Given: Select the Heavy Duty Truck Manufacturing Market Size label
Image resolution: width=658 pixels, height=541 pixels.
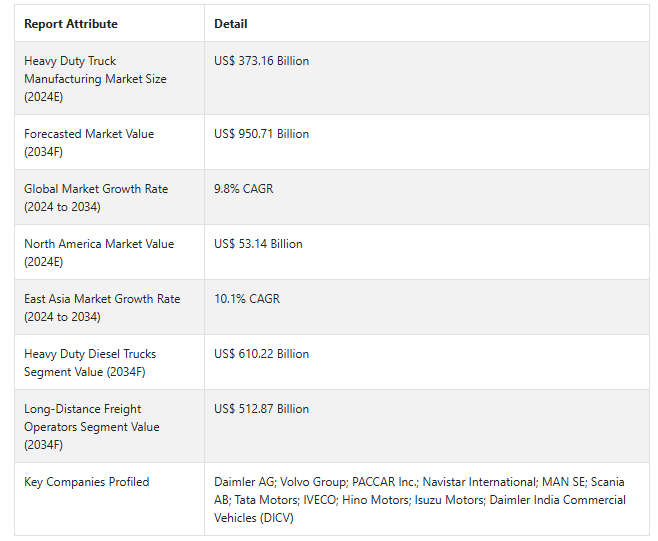Looking at the screenshot, I should coord(95,78).
